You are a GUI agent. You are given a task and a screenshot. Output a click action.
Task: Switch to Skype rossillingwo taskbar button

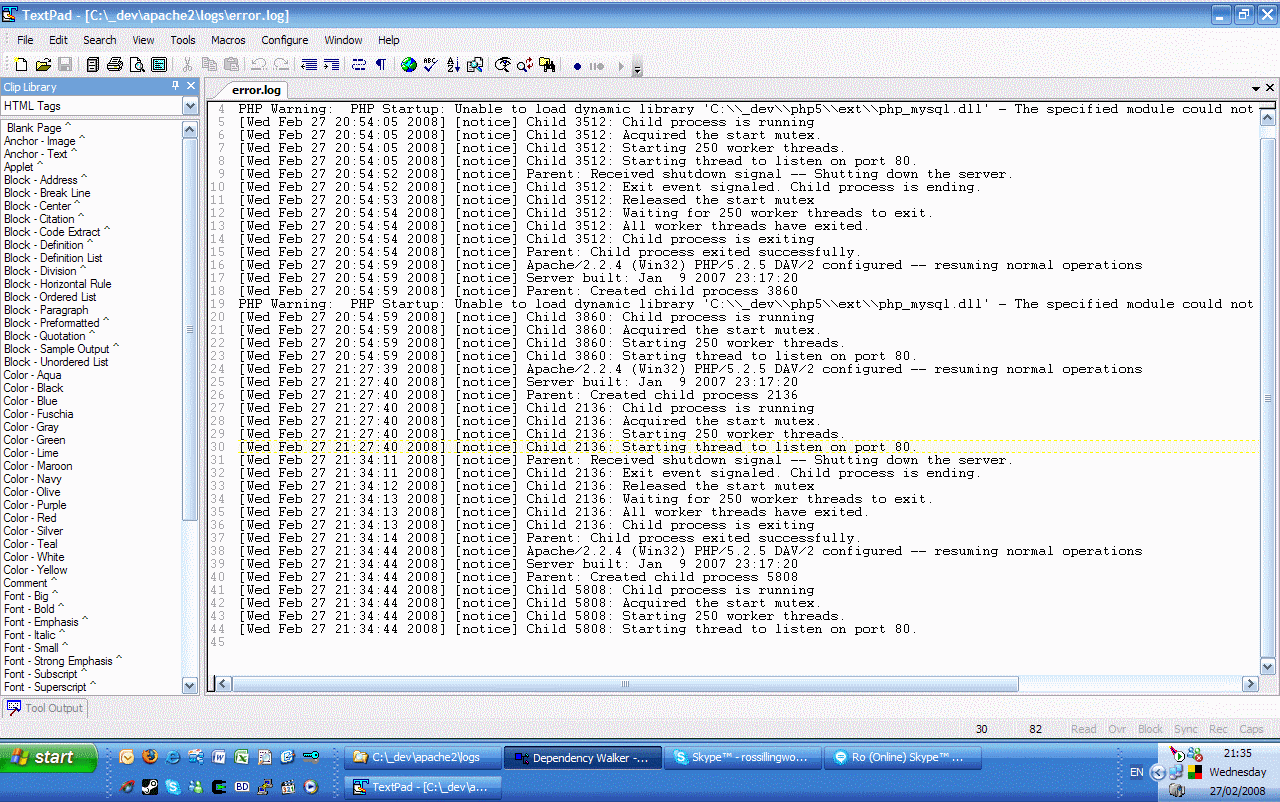click(x=743, y=758)
